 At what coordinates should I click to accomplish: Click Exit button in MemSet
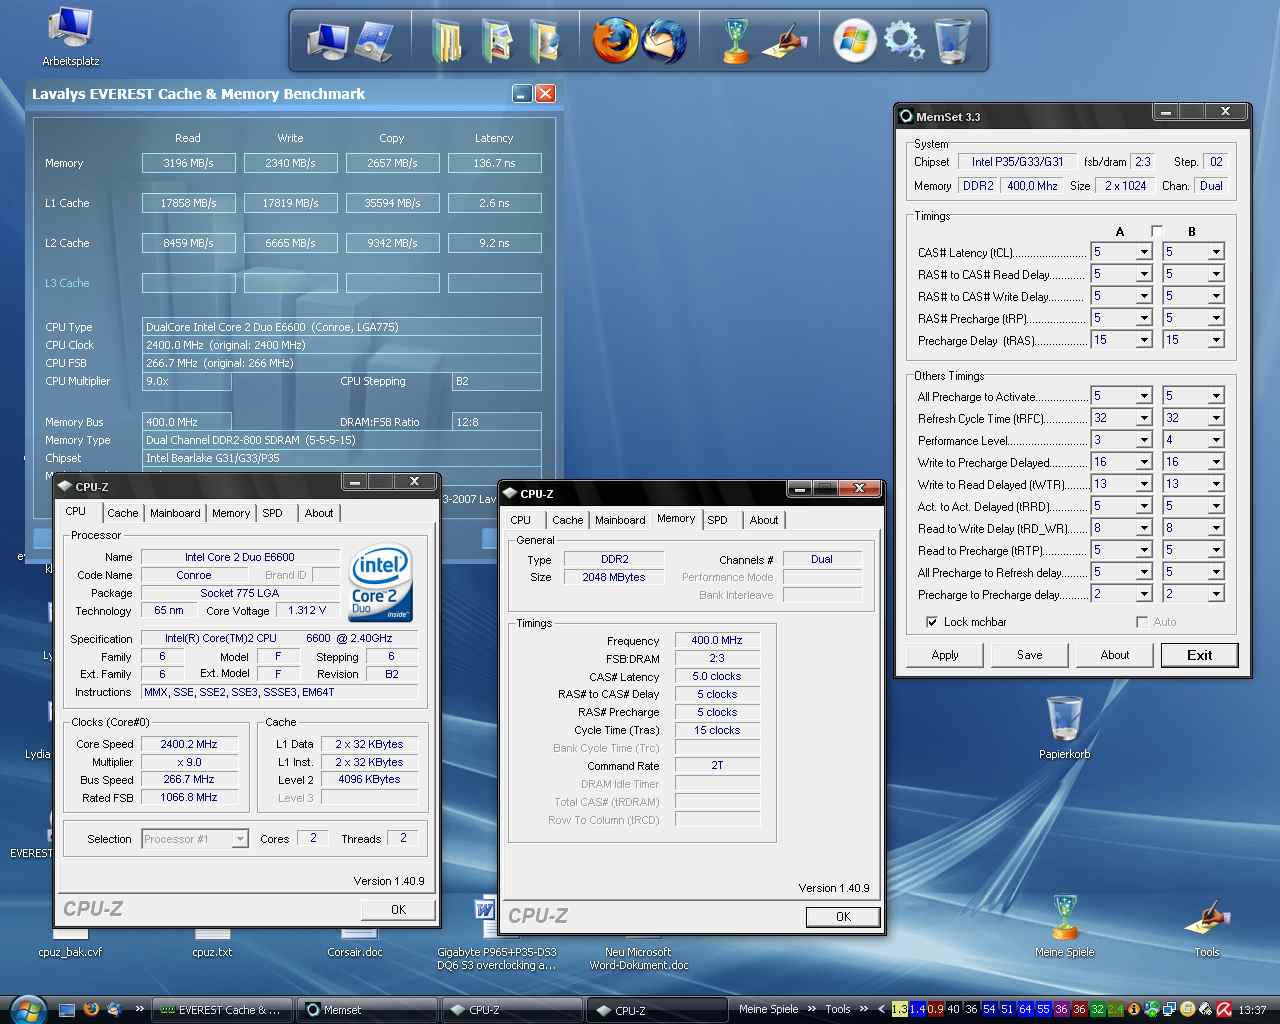(1200, 655)
